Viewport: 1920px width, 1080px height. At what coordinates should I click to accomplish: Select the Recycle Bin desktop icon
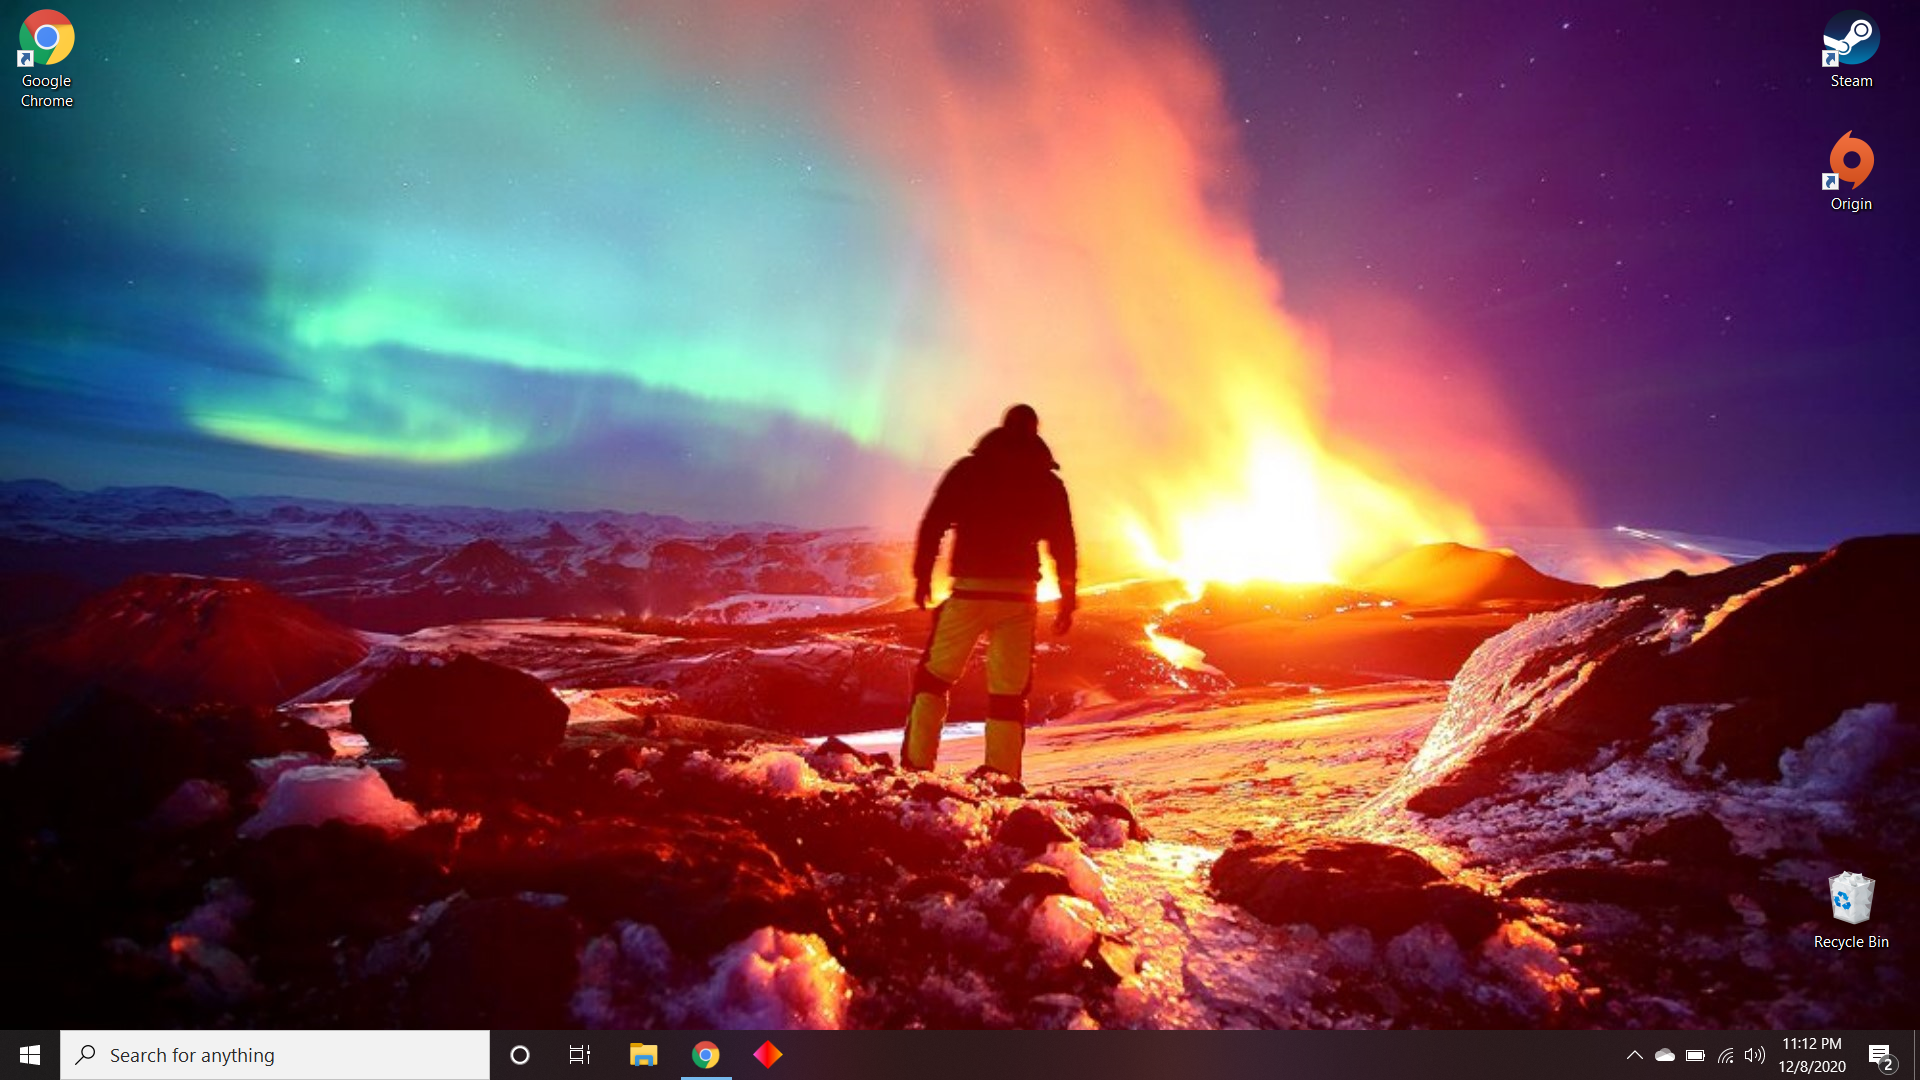click(x=1851, y=910)
